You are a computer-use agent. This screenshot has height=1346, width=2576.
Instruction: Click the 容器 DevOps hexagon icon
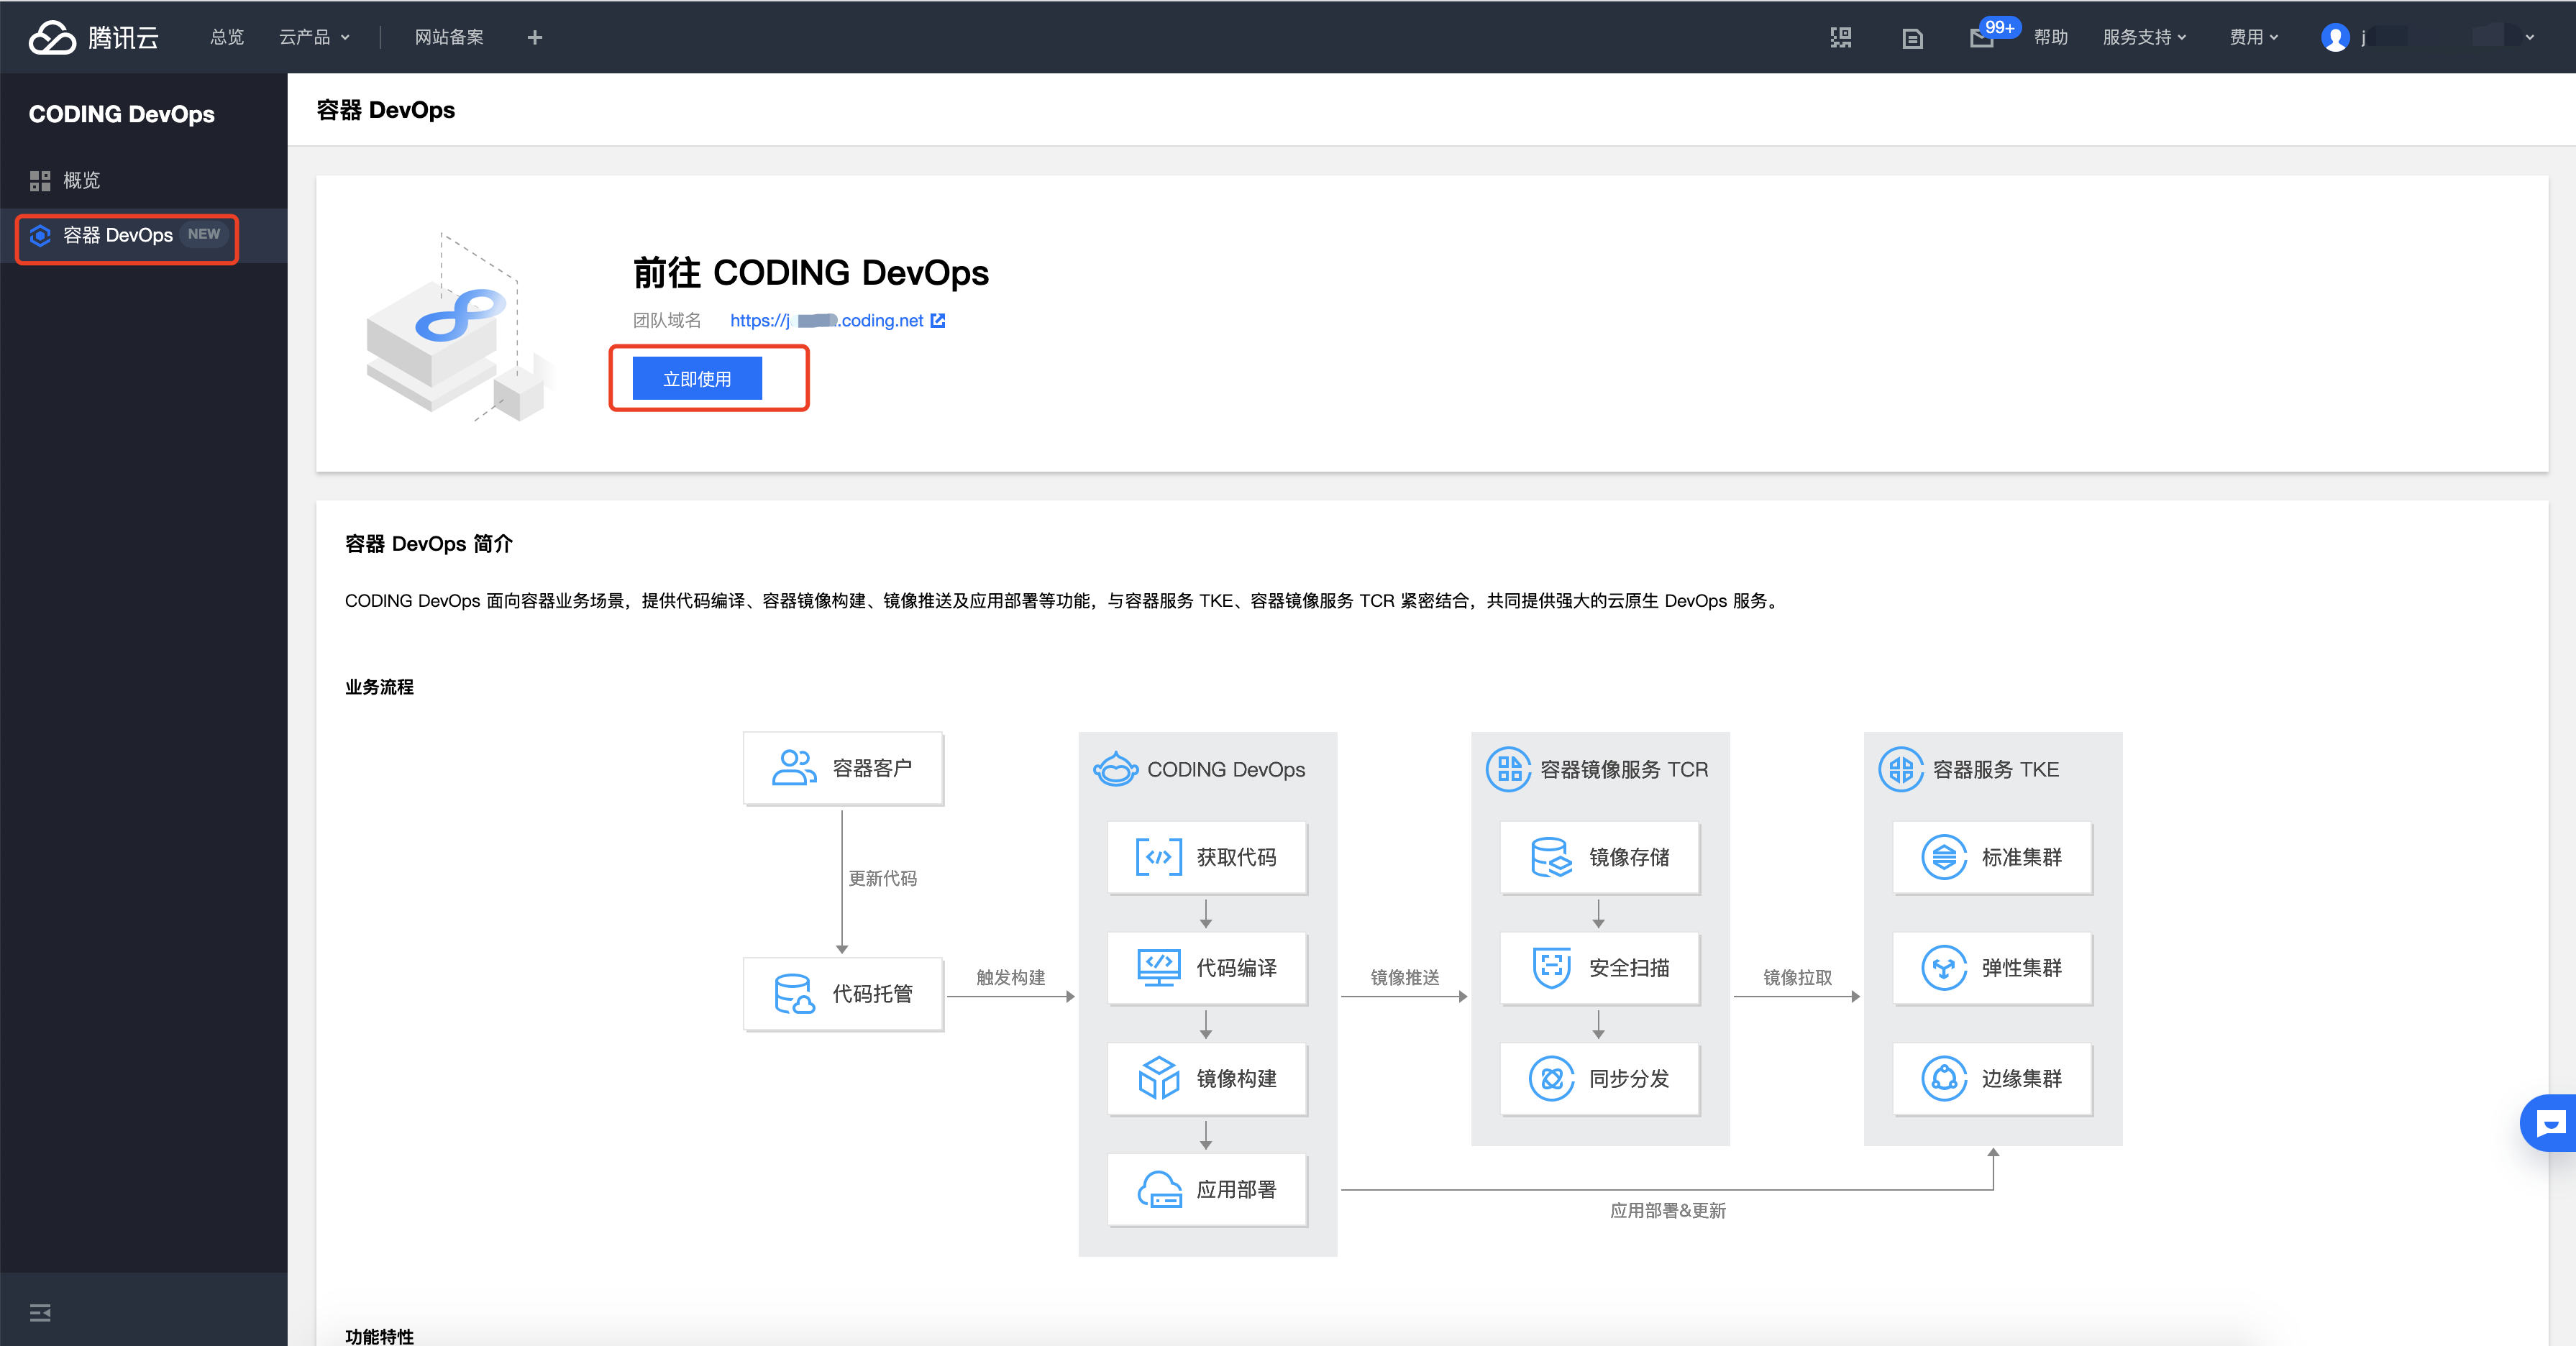(40, 236)
